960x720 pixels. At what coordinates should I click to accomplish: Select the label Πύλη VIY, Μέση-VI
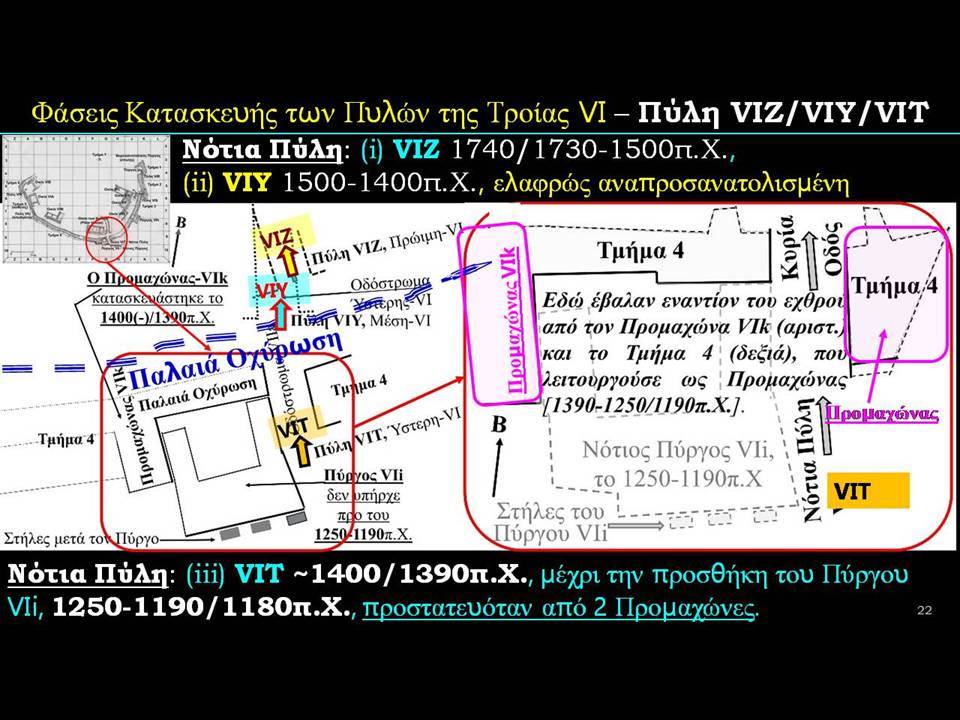(362, 321)
